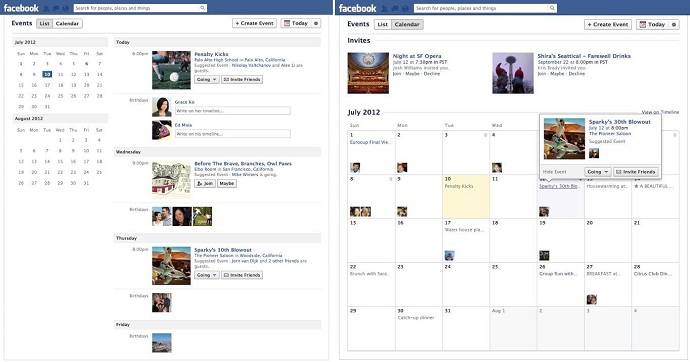Open messages icon in left window header

[x=56, y=8]
